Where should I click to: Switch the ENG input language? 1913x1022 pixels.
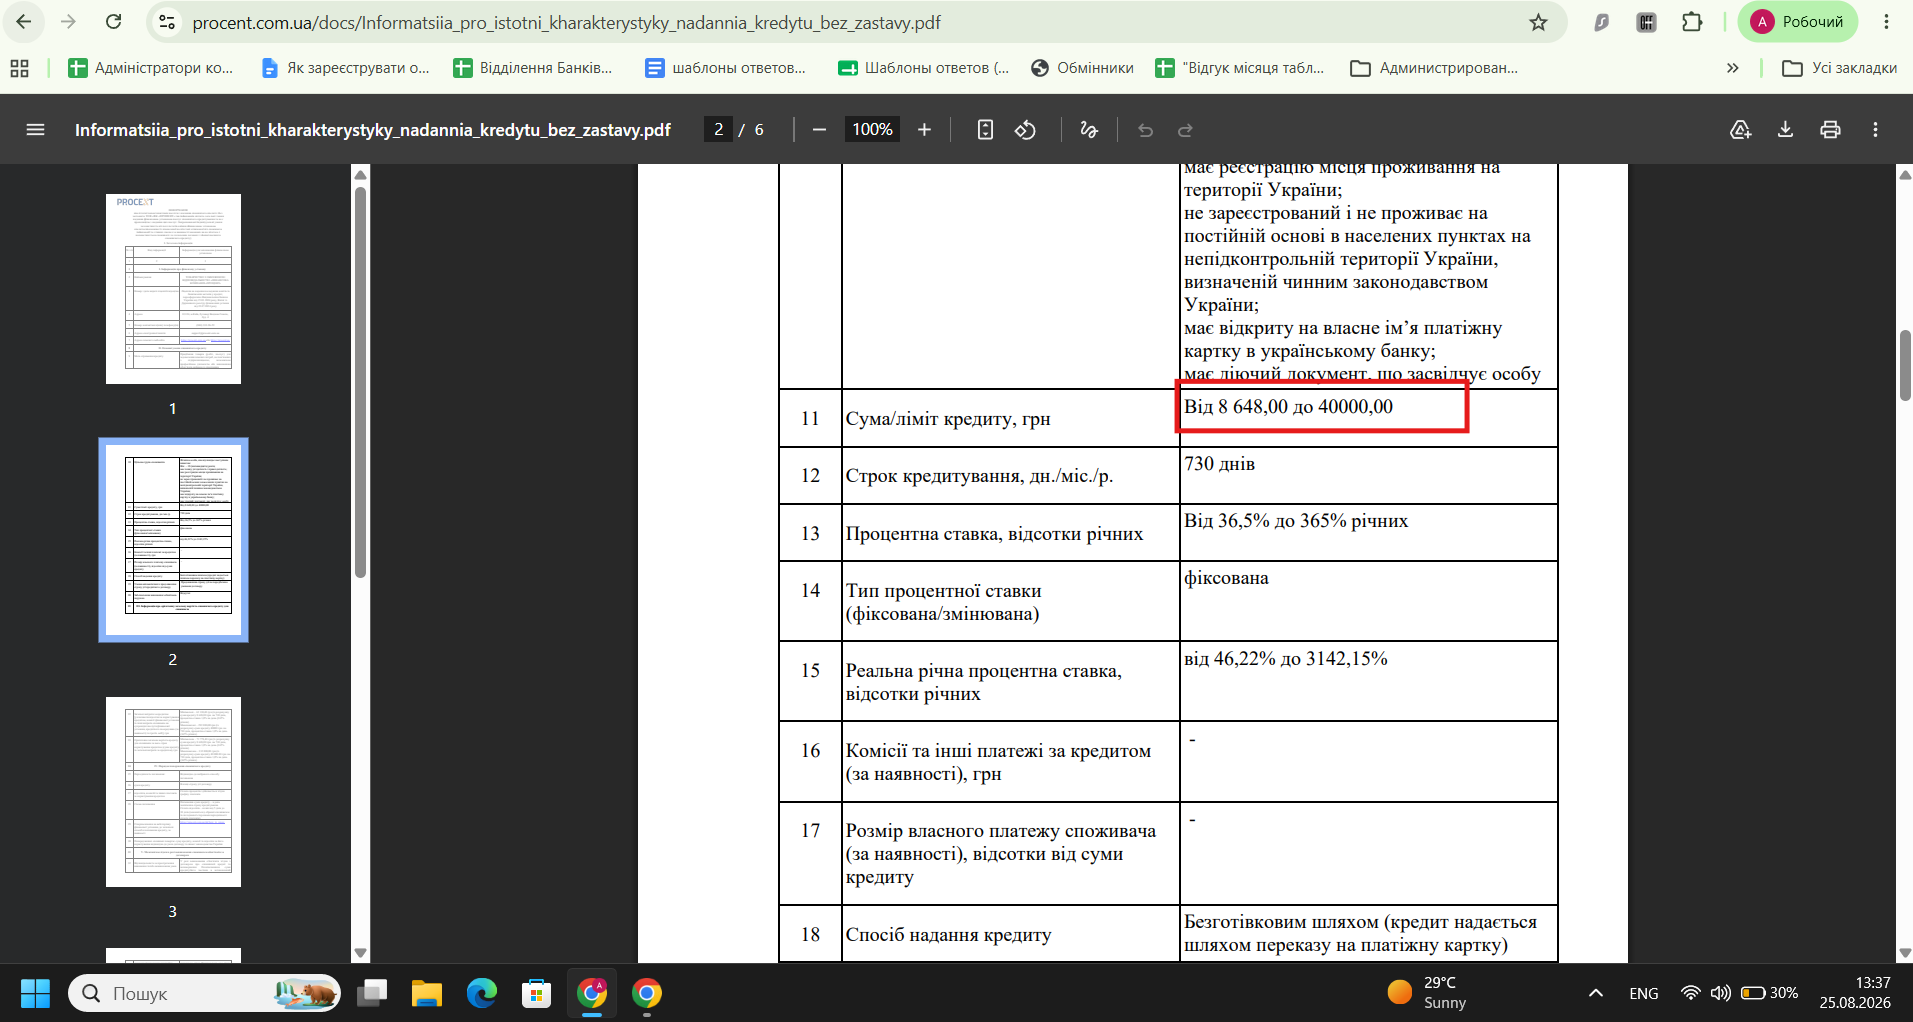pos(1644,993)
